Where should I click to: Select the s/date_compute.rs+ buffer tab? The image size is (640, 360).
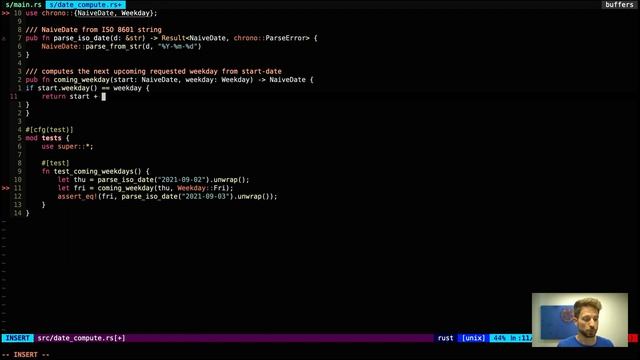pyautogui.click(x=86, y=4)
